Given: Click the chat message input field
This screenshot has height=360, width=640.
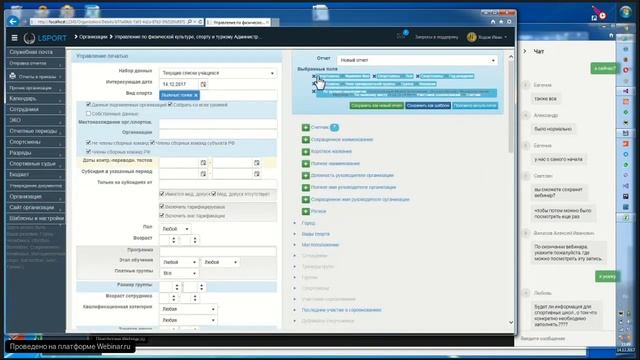Looking at the screenshot, I should pyautogui.click(x=565, y=338).
